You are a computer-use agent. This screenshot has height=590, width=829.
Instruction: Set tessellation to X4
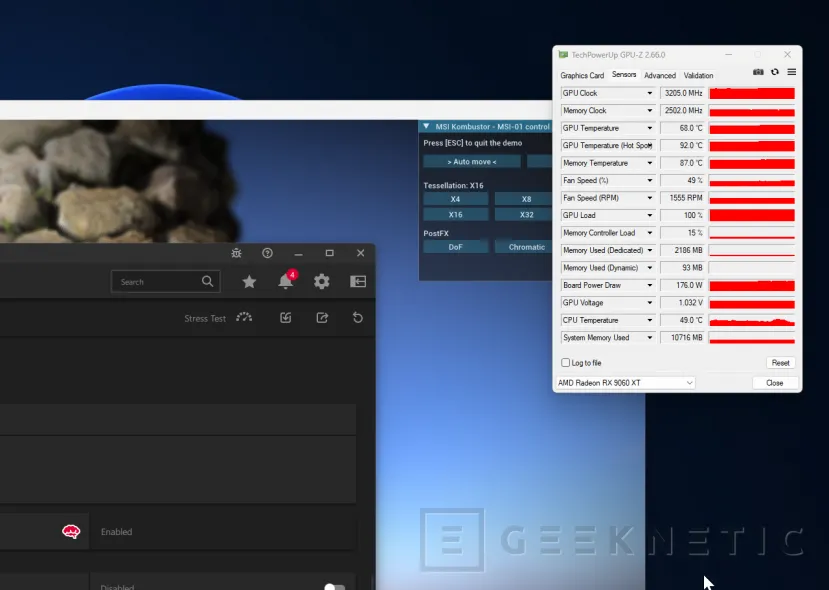point(455,199)
